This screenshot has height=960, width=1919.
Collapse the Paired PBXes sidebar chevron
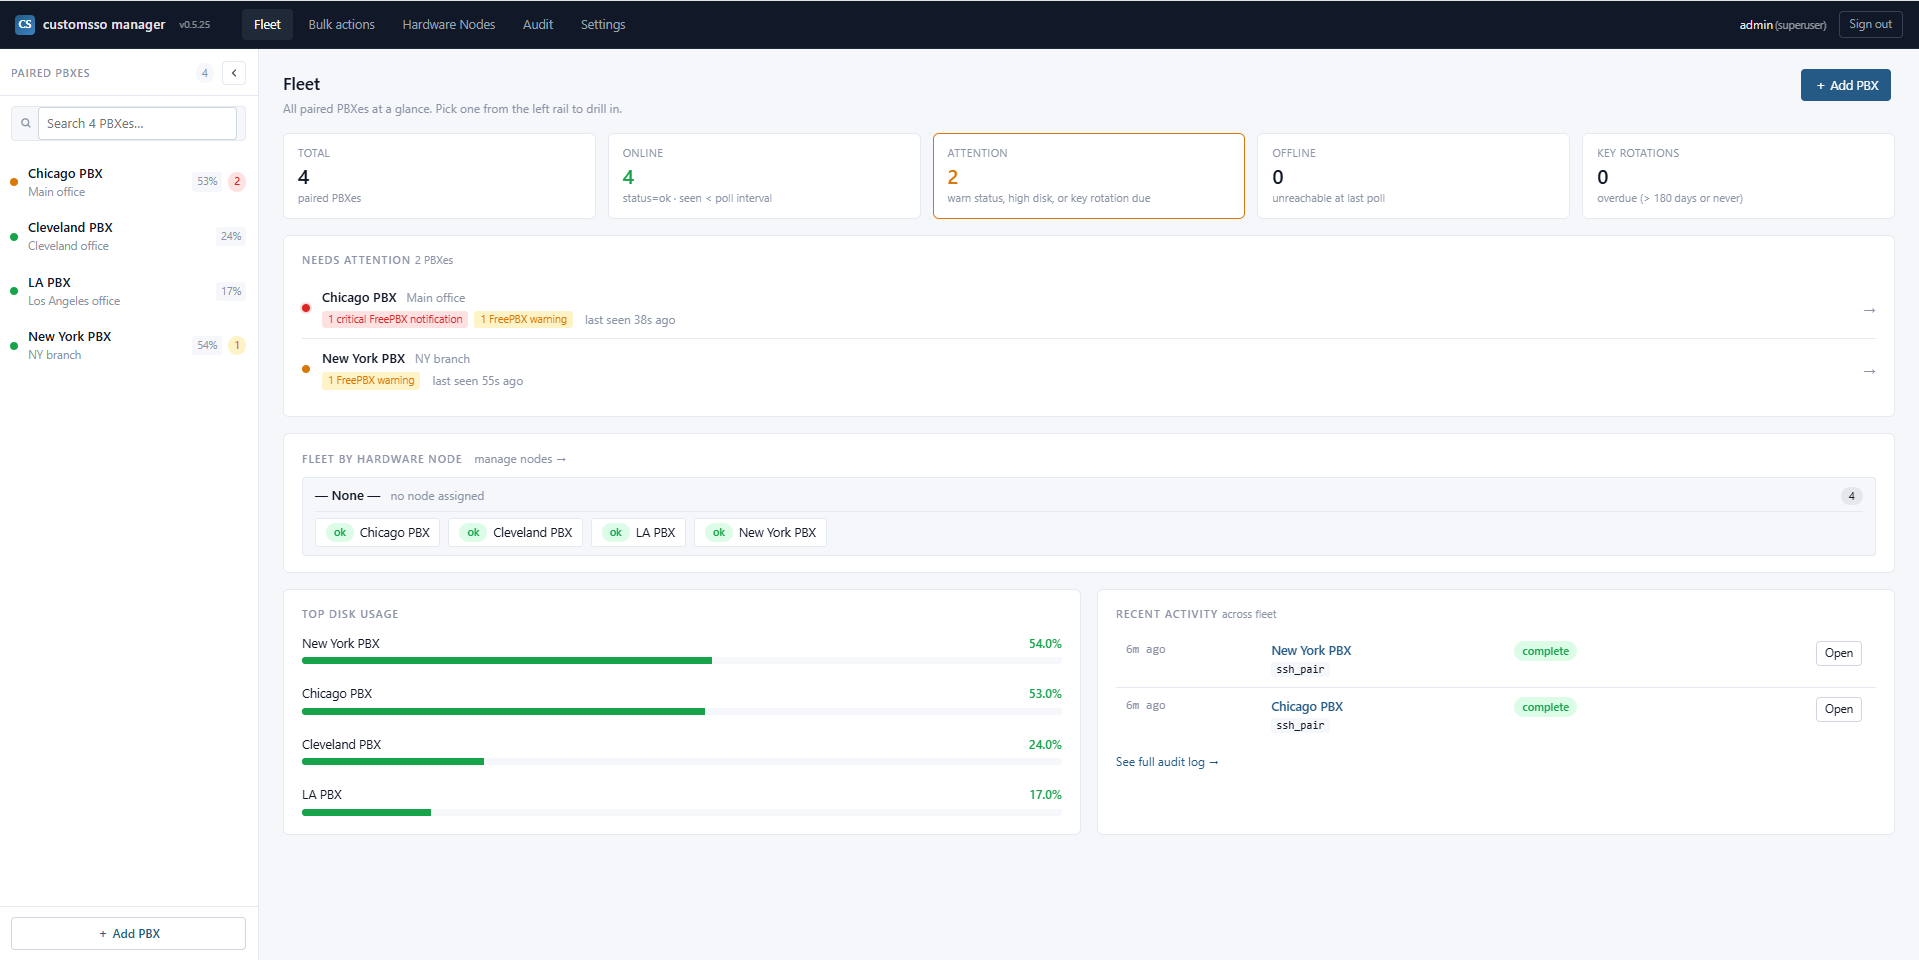pyautogui.click(x=234, y=73)
